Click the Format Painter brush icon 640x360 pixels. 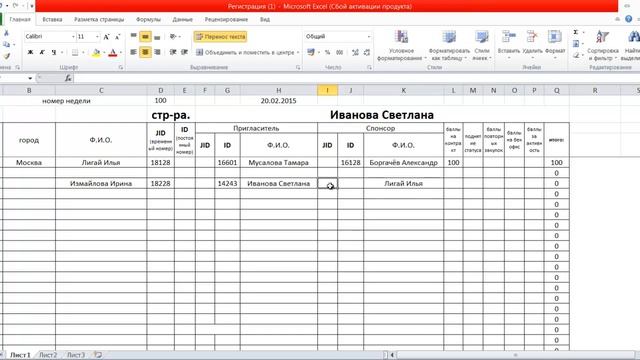click(7, 56)
